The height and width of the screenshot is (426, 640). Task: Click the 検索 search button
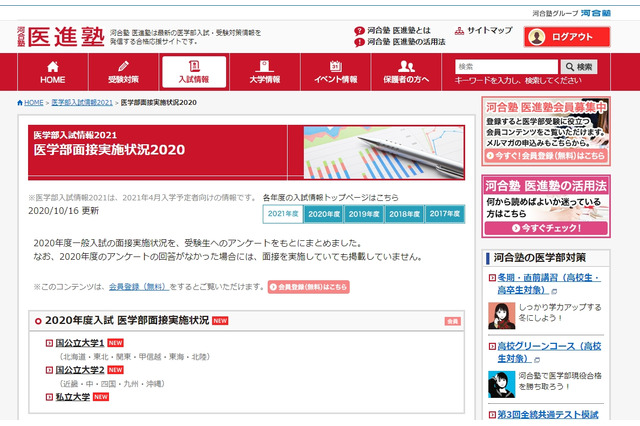579,67
